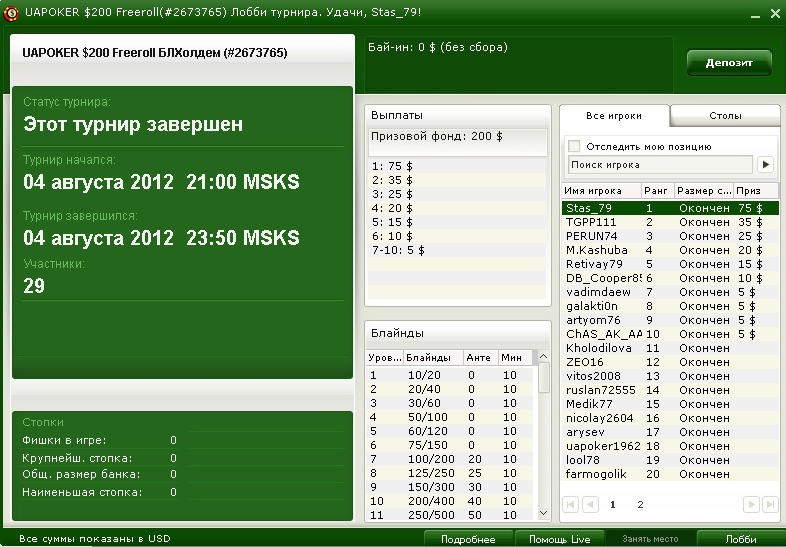Screen dimensions: 786x547
Task: Sort by 'Имя игрока' column header
Action: tap(602, 191)
